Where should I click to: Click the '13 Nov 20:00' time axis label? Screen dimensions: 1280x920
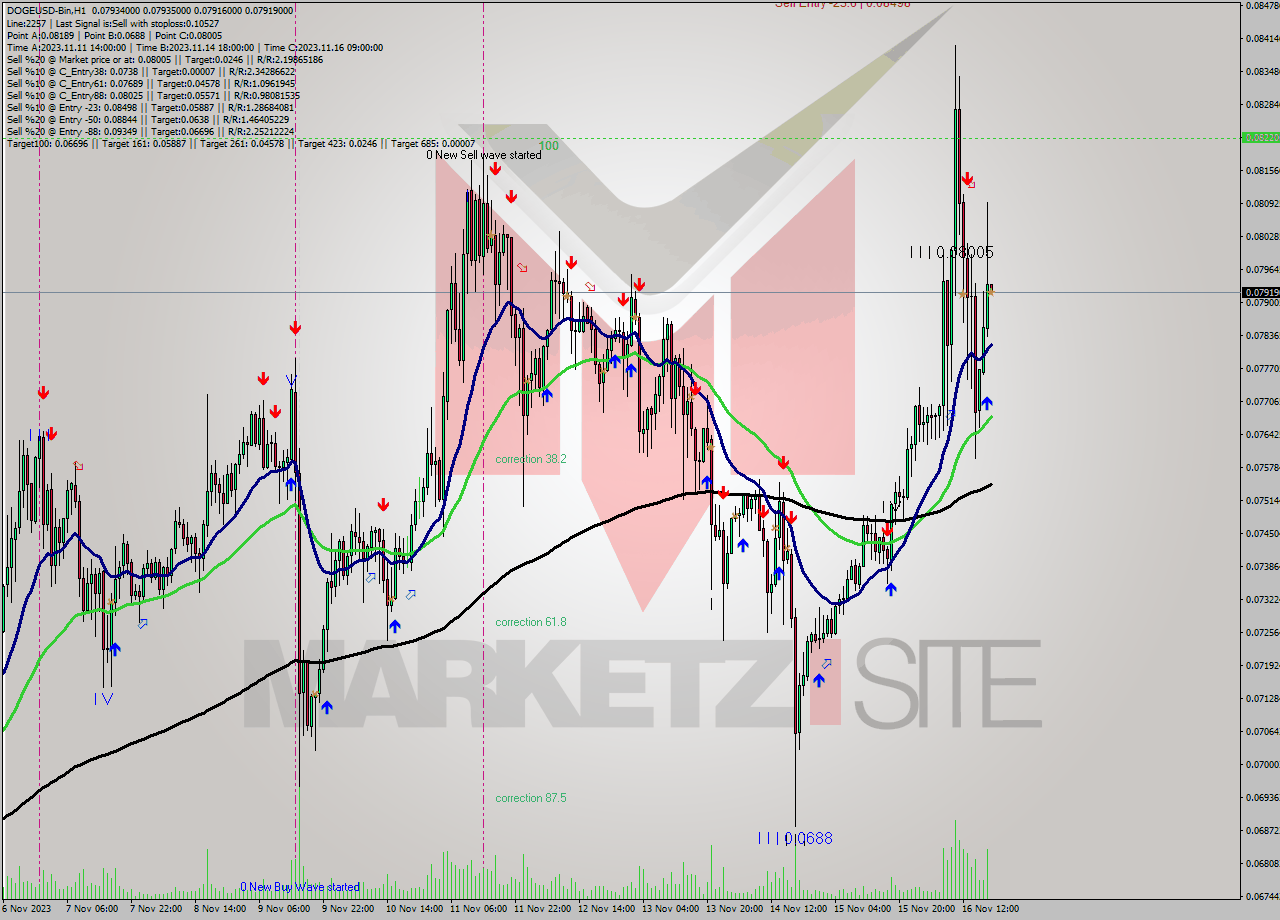click(x=735, y=909)
